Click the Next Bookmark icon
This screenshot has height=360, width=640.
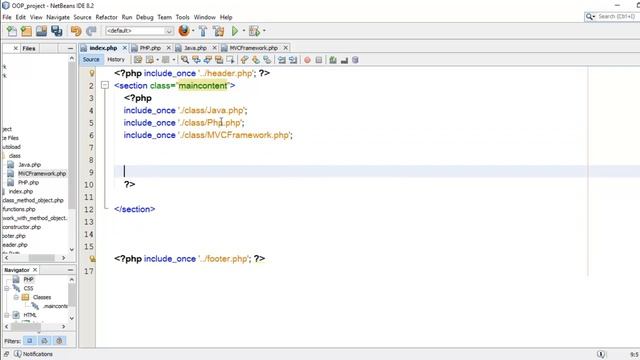coord(256,60)
